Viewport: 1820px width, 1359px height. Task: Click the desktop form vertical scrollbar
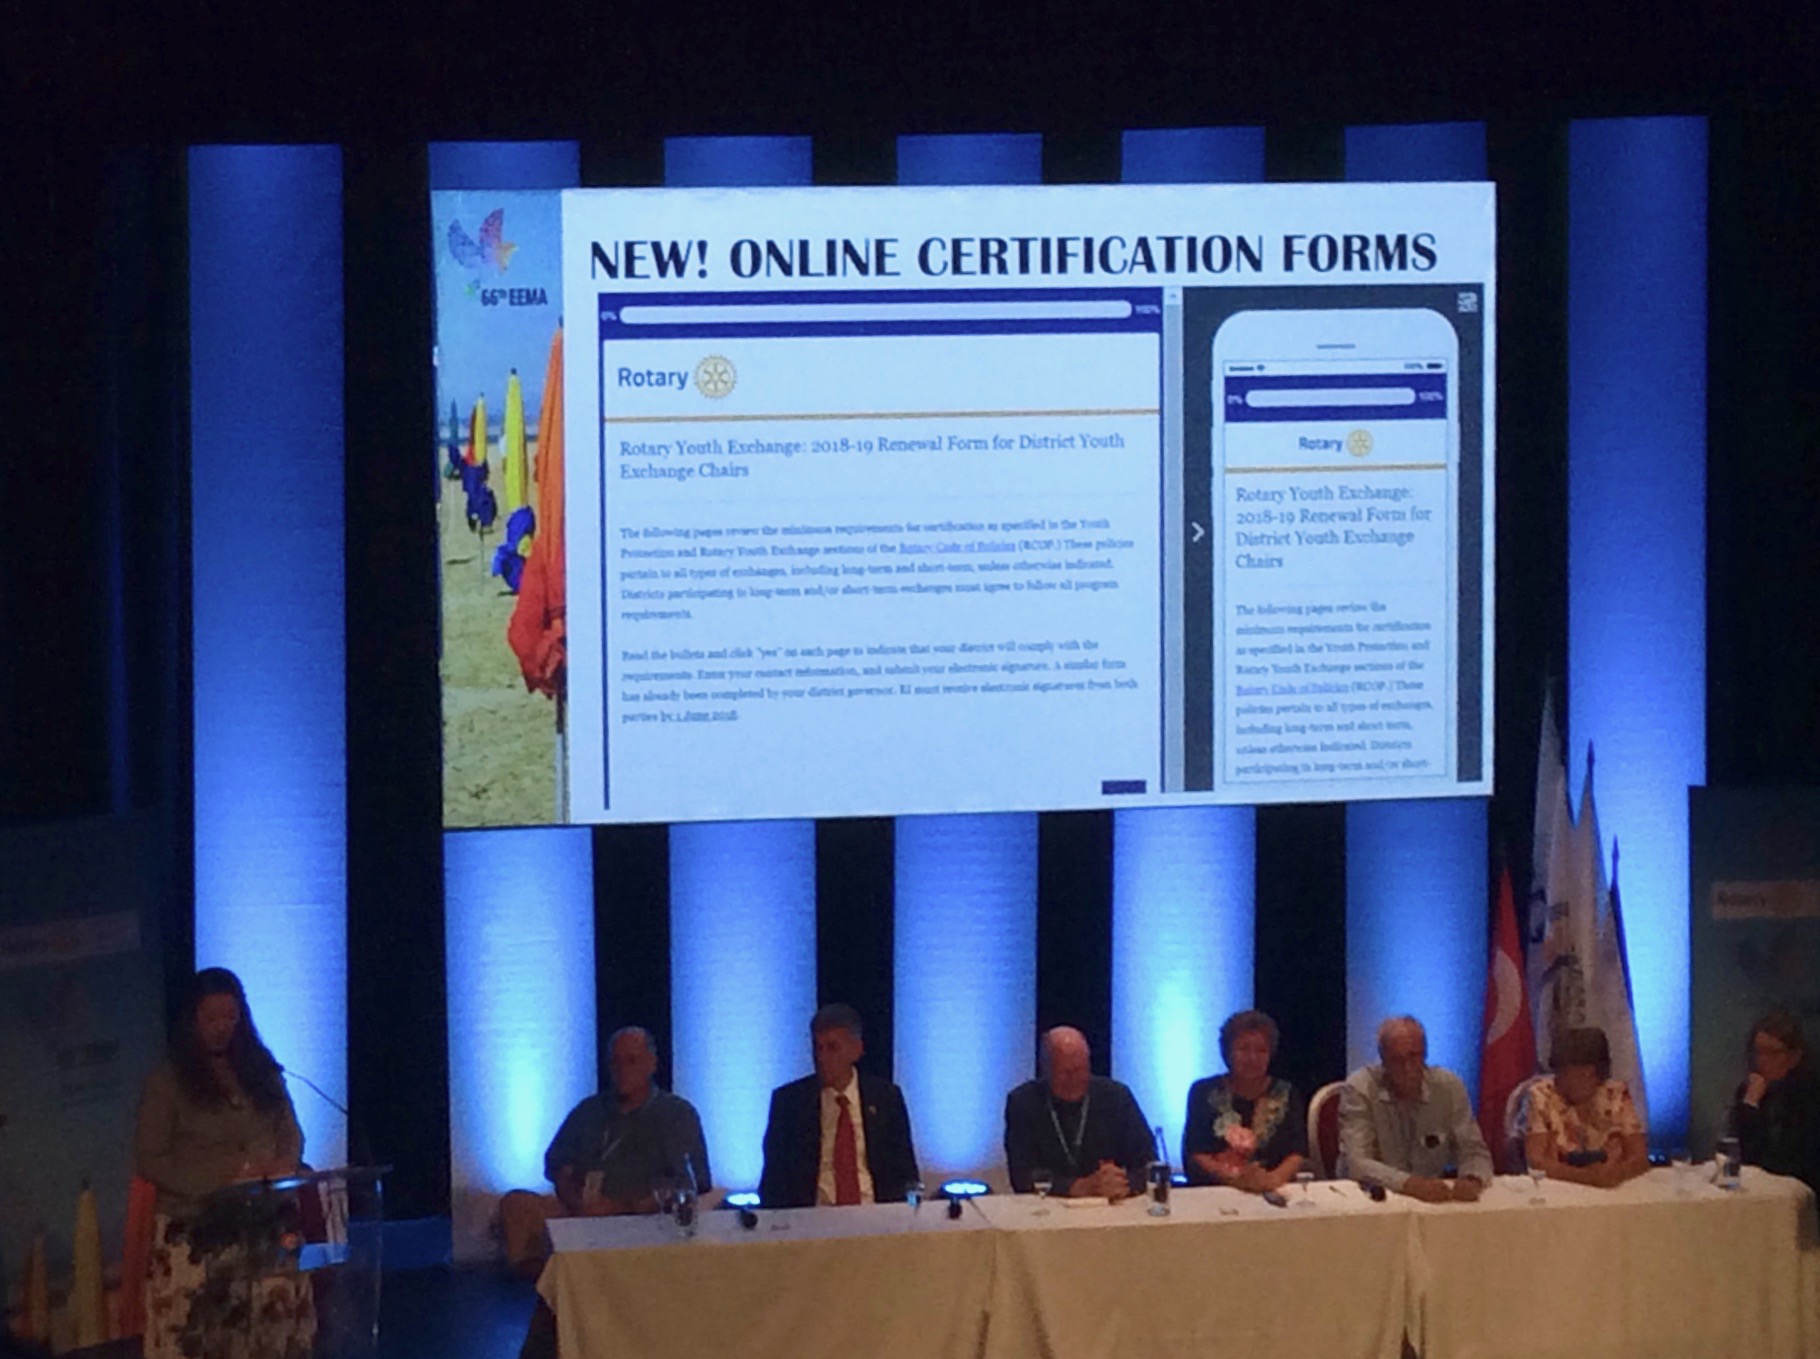1172,540
